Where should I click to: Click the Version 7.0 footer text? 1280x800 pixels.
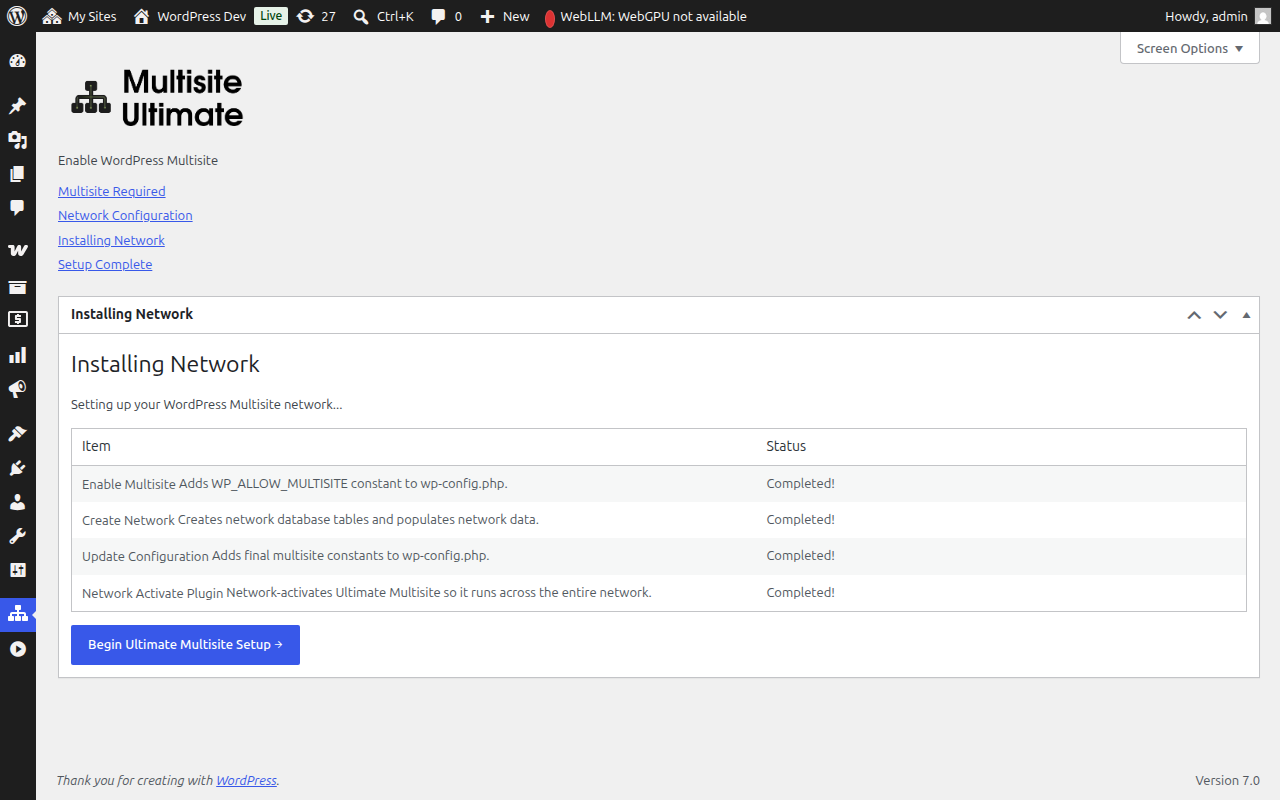(1227, 780)
